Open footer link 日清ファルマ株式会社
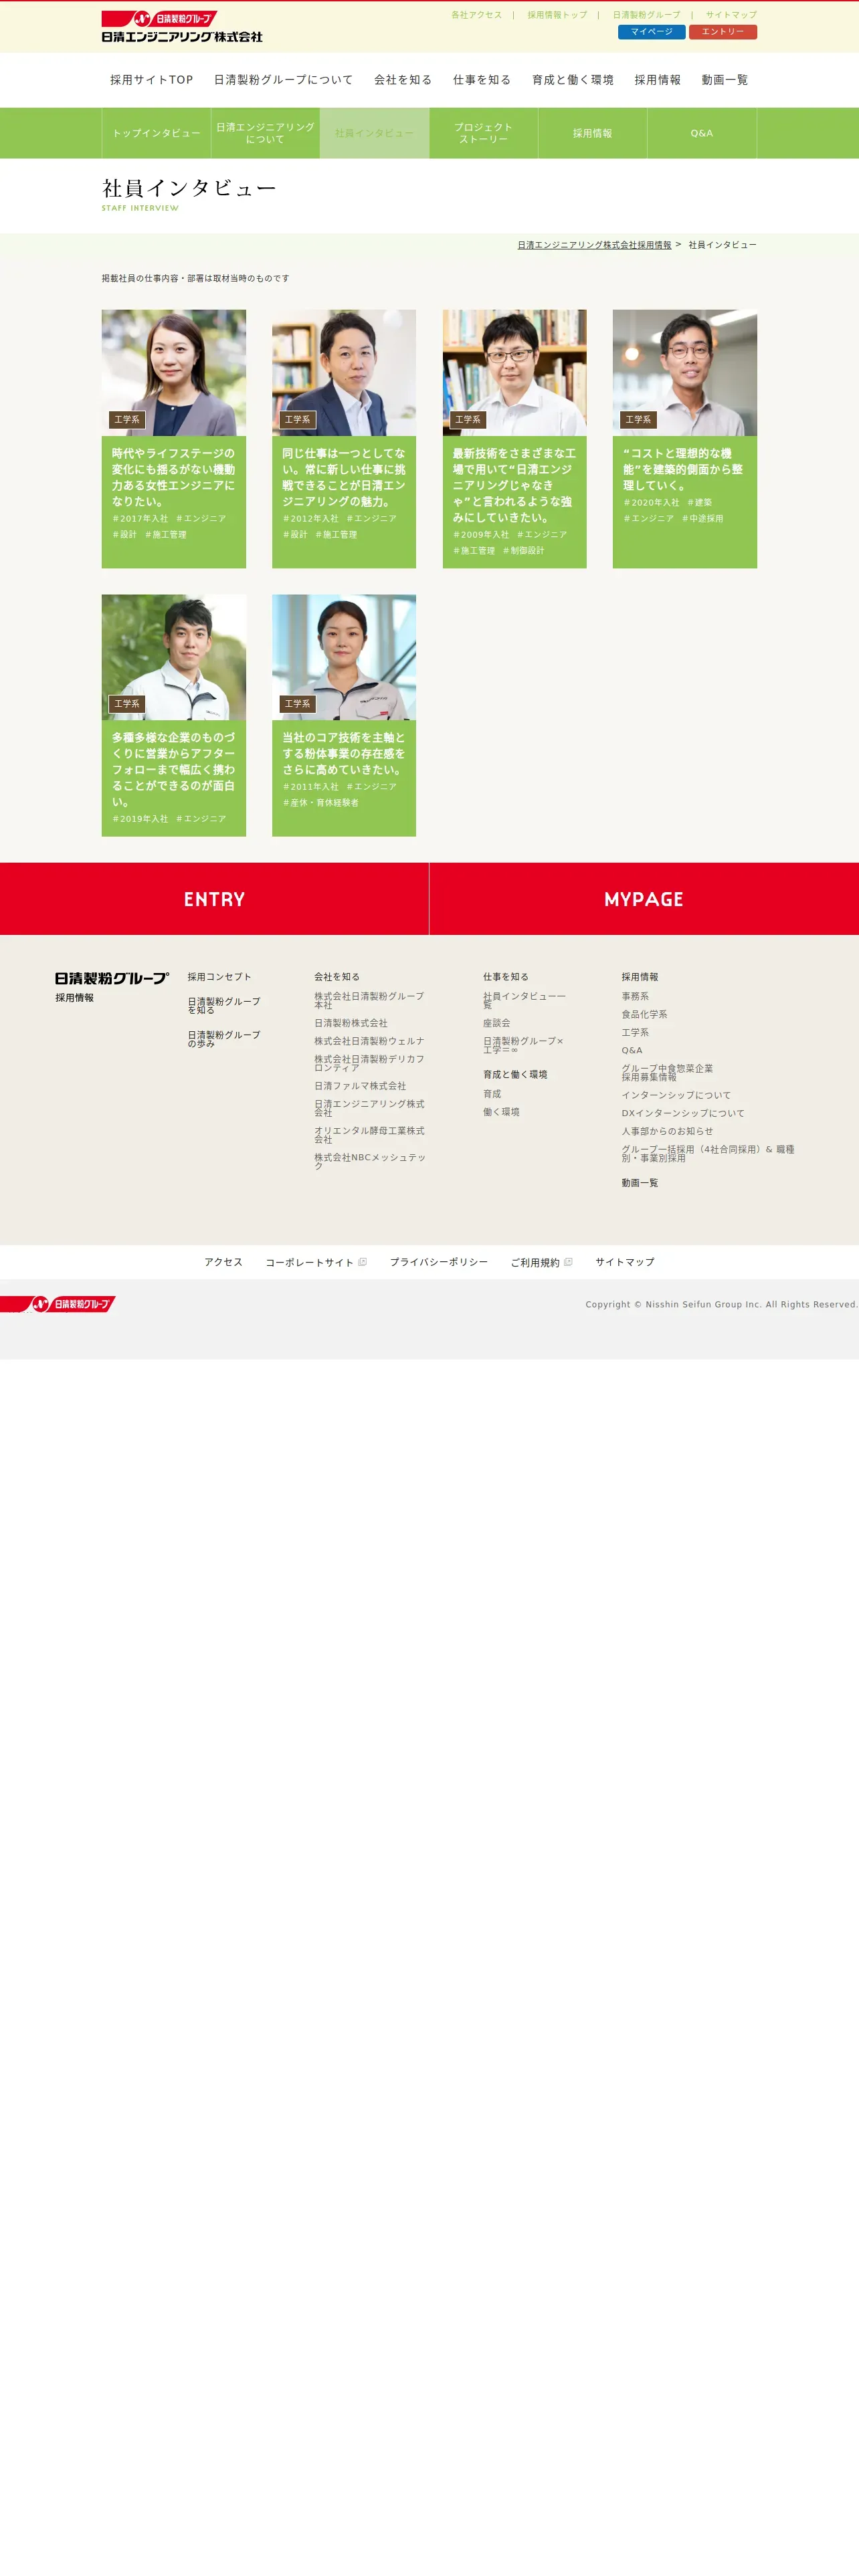The height and width of the screenshot is (2576, 859). [x=360, y=1086]
